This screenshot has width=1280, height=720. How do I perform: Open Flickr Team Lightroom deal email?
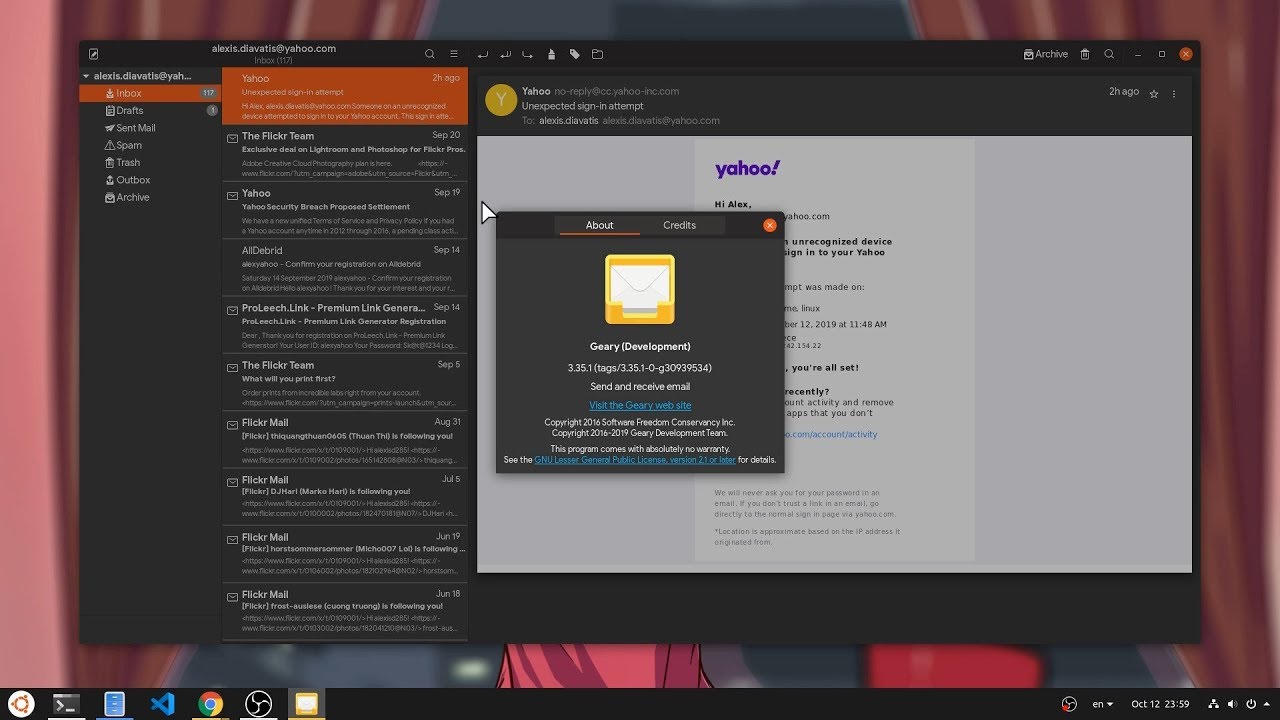coord(344,154)
